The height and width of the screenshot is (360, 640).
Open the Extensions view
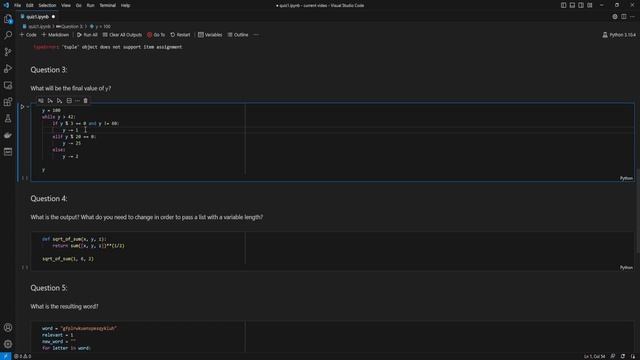coord(8,102)
